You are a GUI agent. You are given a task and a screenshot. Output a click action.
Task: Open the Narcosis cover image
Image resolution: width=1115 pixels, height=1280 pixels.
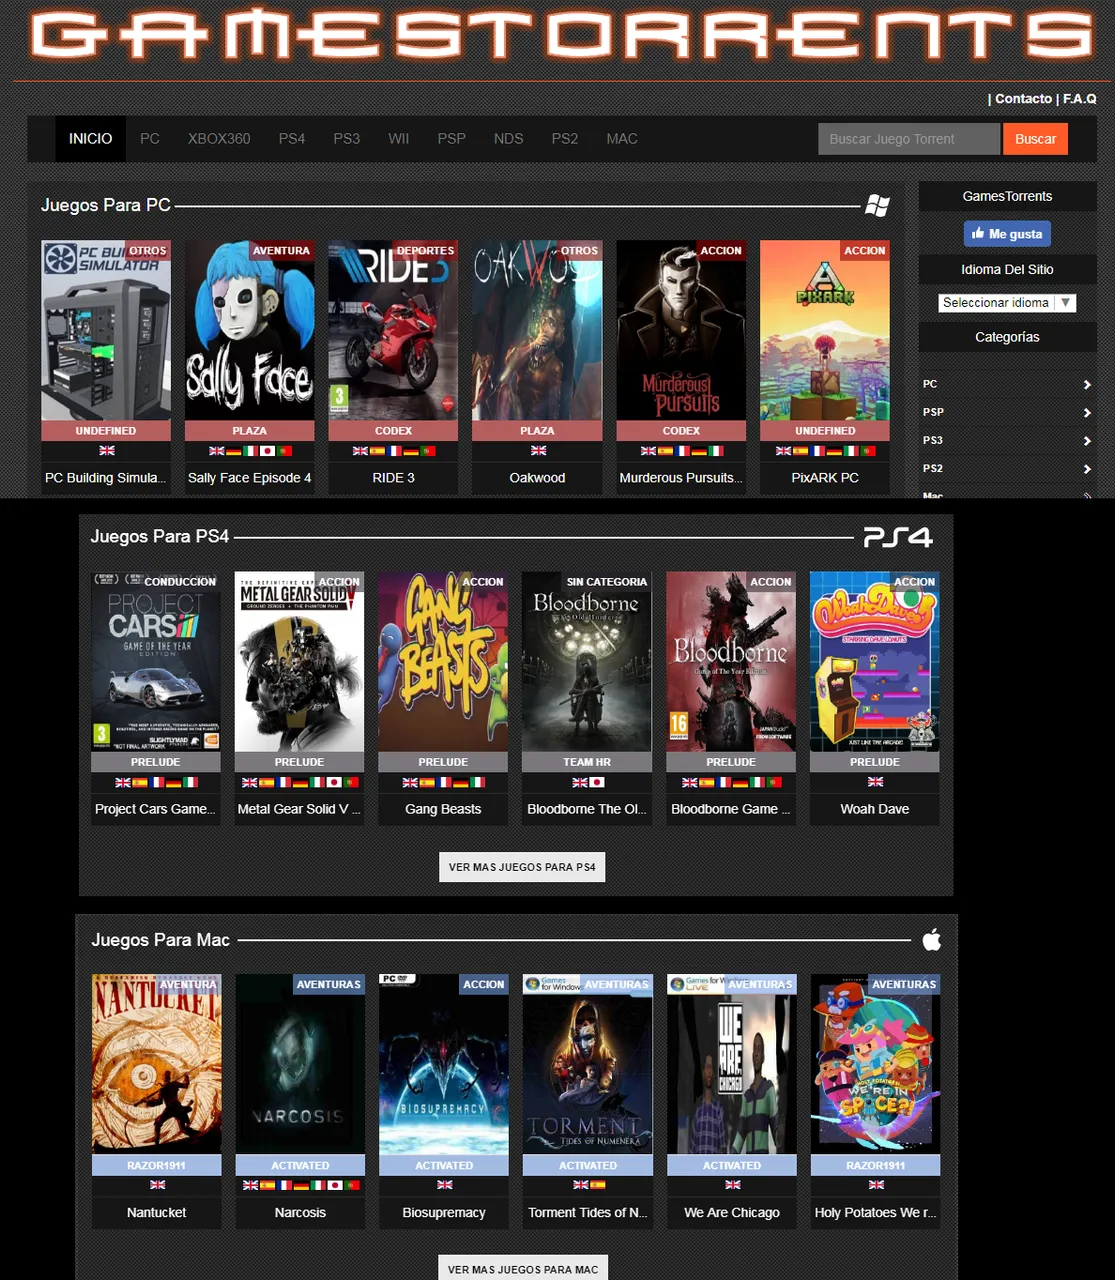click(x=300, y=1064)
